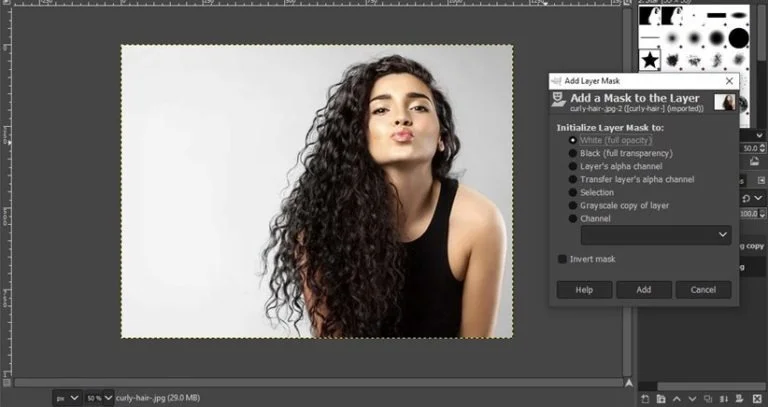Click the canvas horizontal scrollbar
Image resolution: width=768 pixels, height=407 pixels.
coord(318,383)
